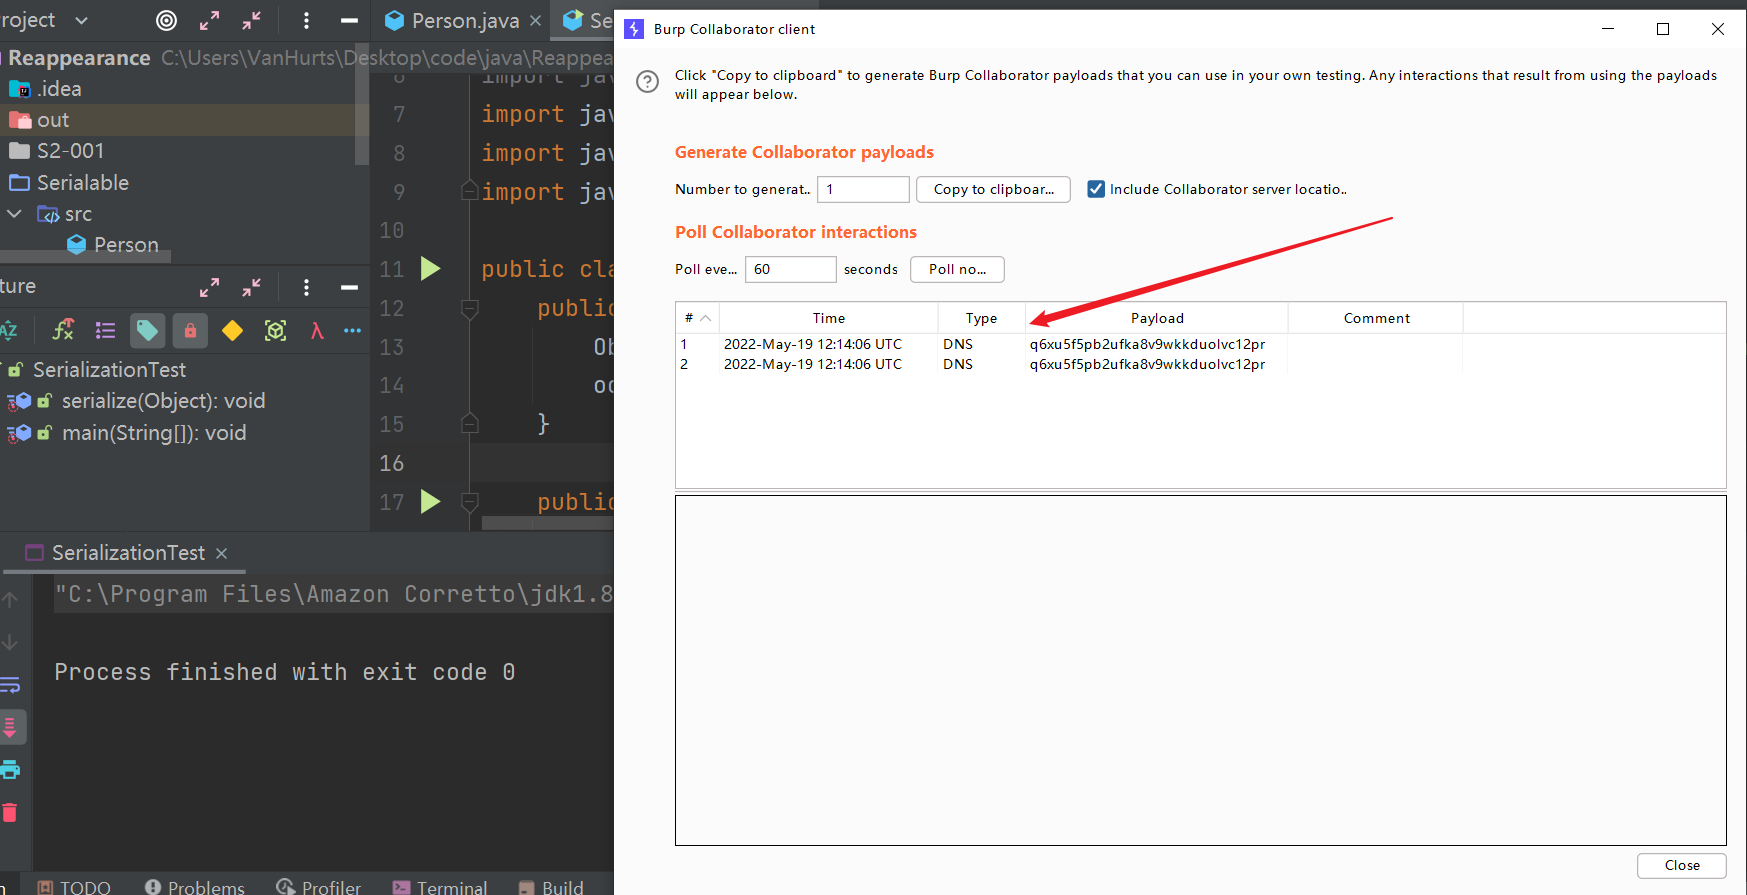Select serialize(Object): void in Structure
This screenshot has height=895, width=1747.
coord(136,401)
